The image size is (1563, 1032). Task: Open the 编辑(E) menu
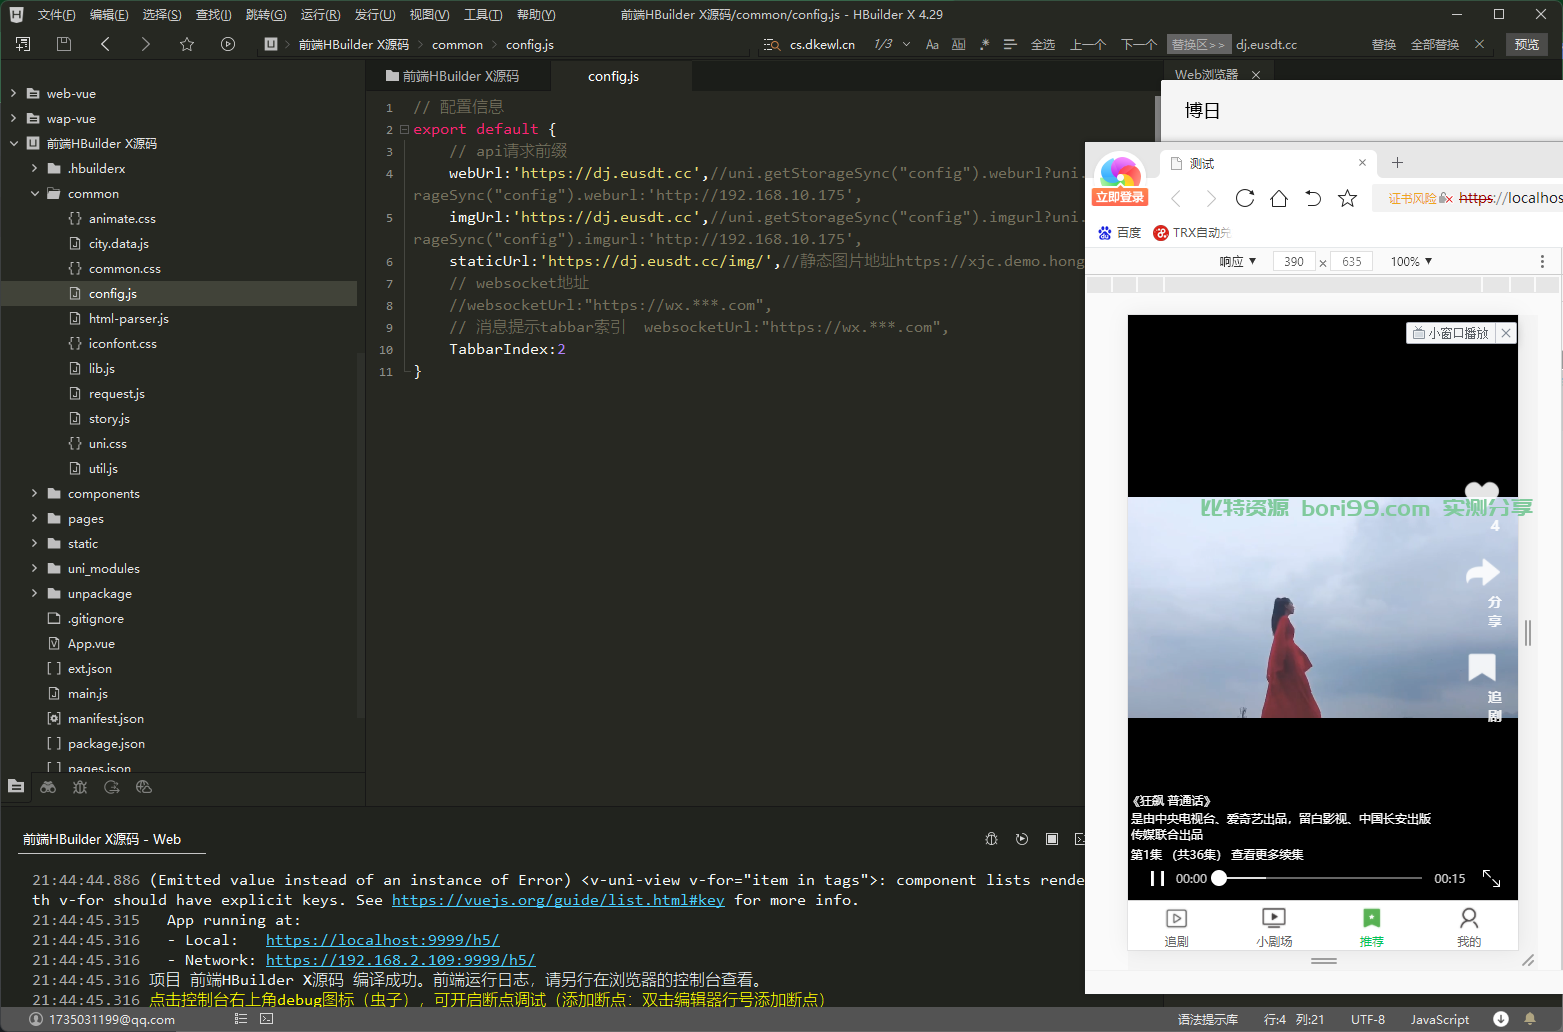pos(109,14)
